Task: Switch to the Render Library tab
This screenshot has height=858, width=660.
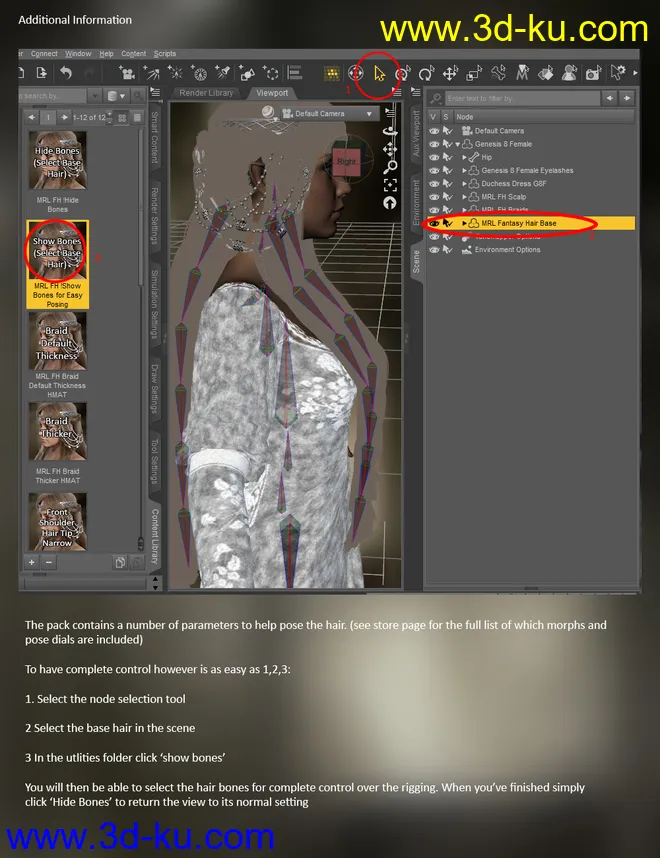Action: (206, 93)
